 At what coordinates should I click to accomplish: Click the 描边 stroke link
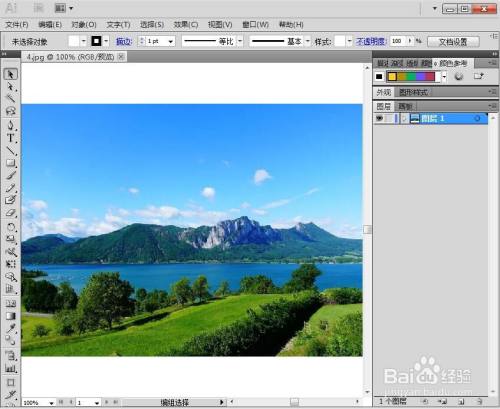point(123,41)
